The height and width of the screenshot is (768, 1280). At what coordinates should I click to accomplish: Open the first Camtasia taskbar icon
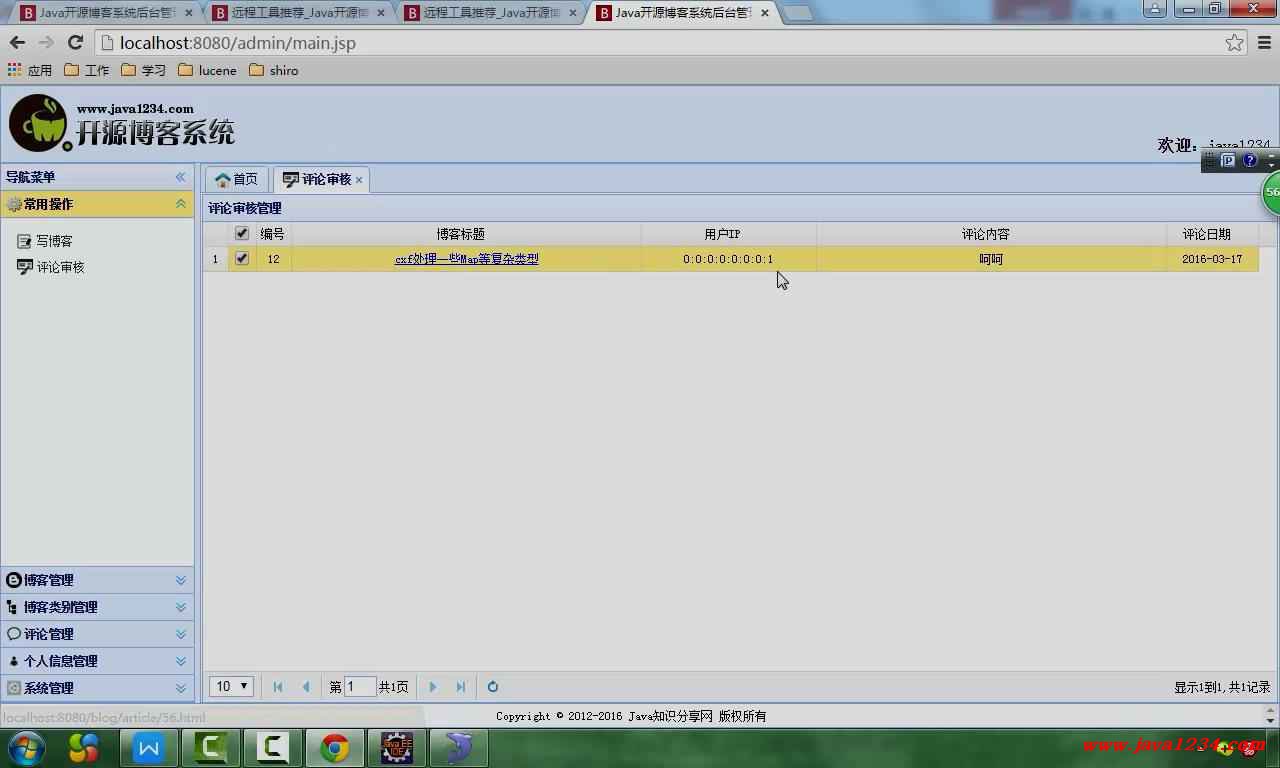point(210,748)
